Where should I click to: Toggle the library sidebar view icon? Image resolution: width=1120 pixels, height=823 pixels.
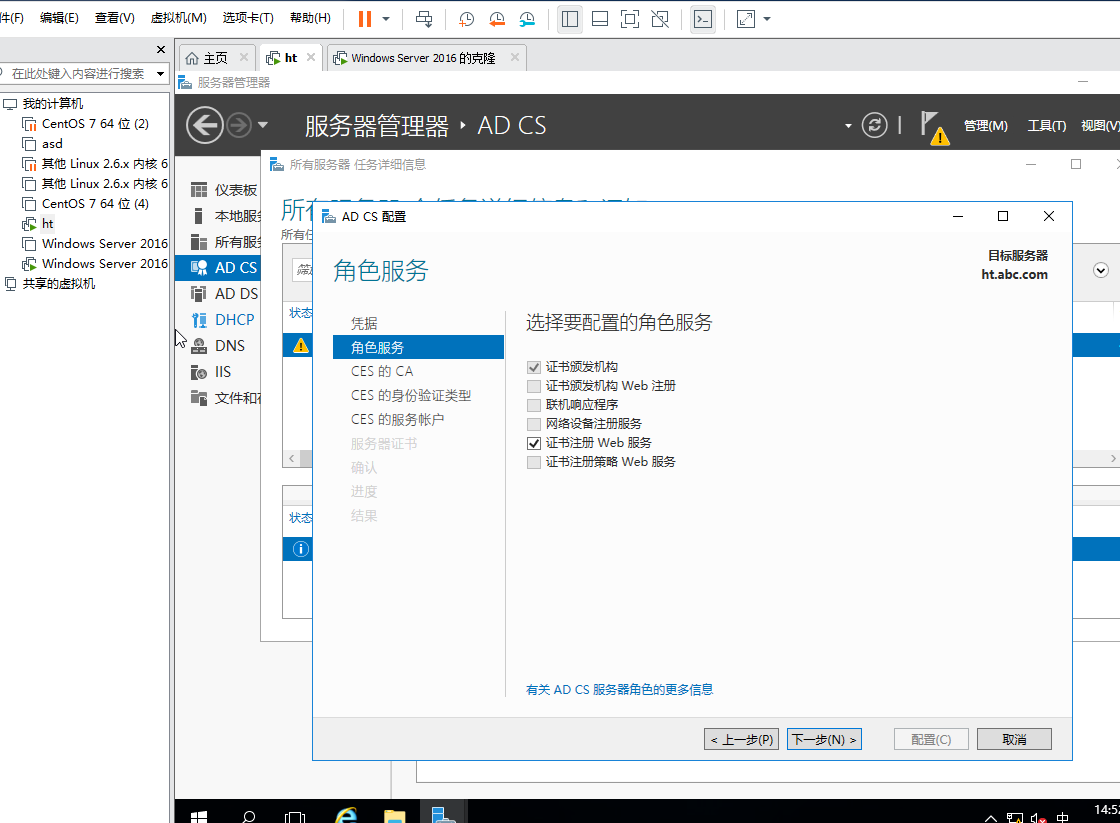click(570, 19)
